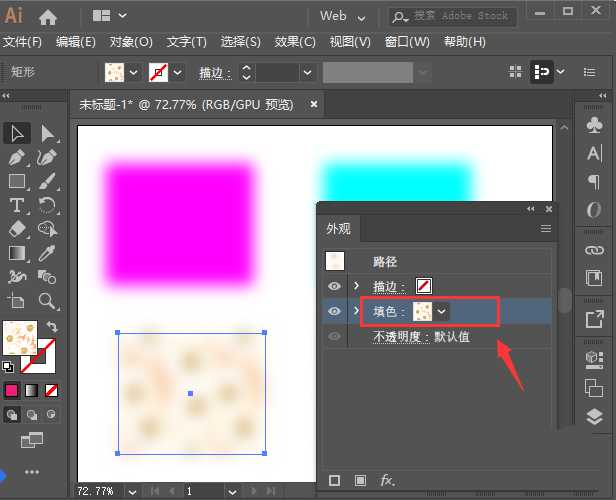Click Add New Effect fx button
Screen dimensions: 616x500
tap(387, 481)
